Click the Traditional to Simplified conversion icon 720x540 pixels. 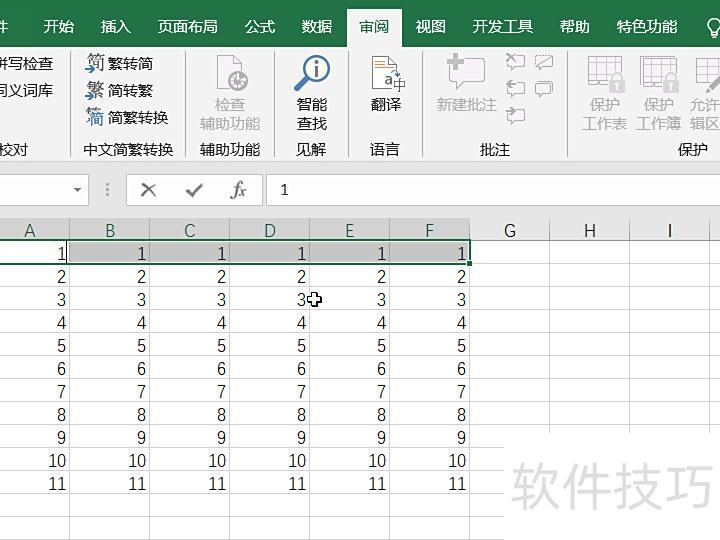[95, 63]
